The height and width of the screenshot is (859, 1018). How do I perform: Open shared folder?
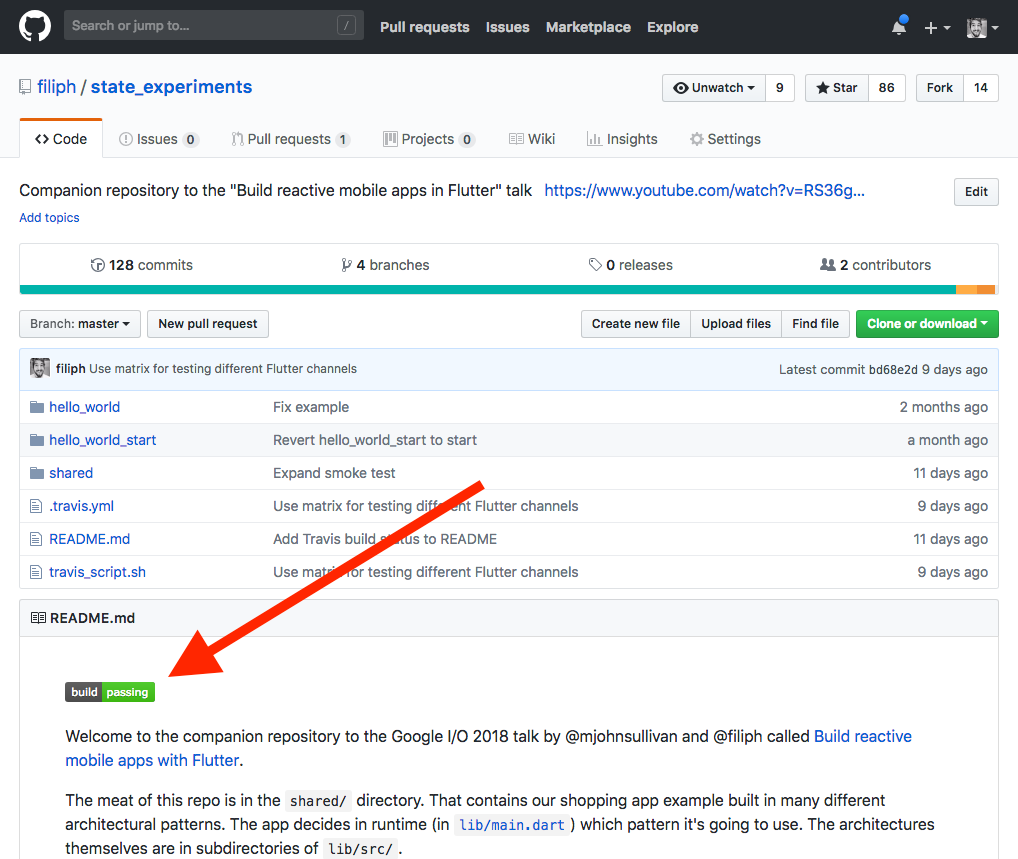coord(71,473)
